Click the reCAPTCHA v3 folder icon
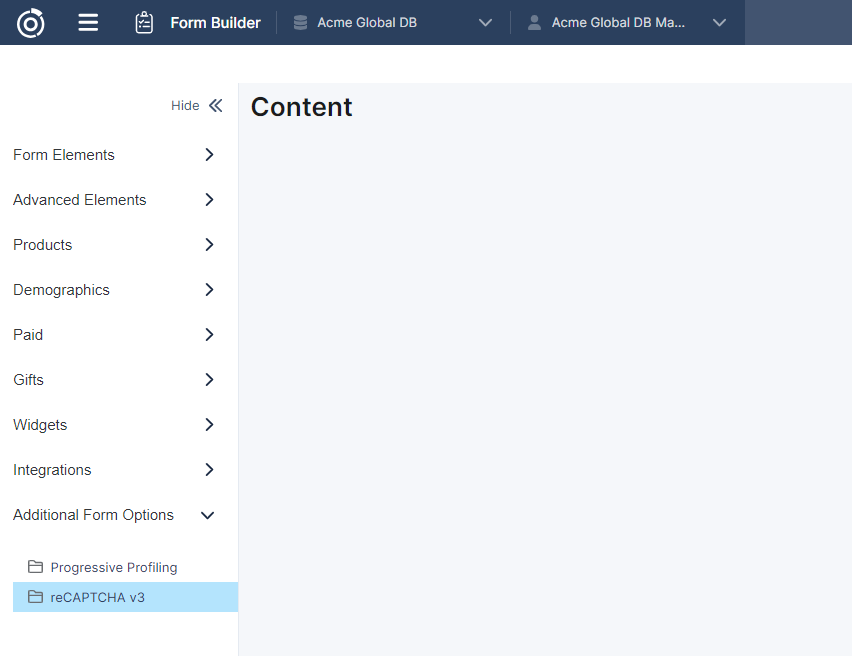Screen dimensions: 852x656 pos(36,597)
